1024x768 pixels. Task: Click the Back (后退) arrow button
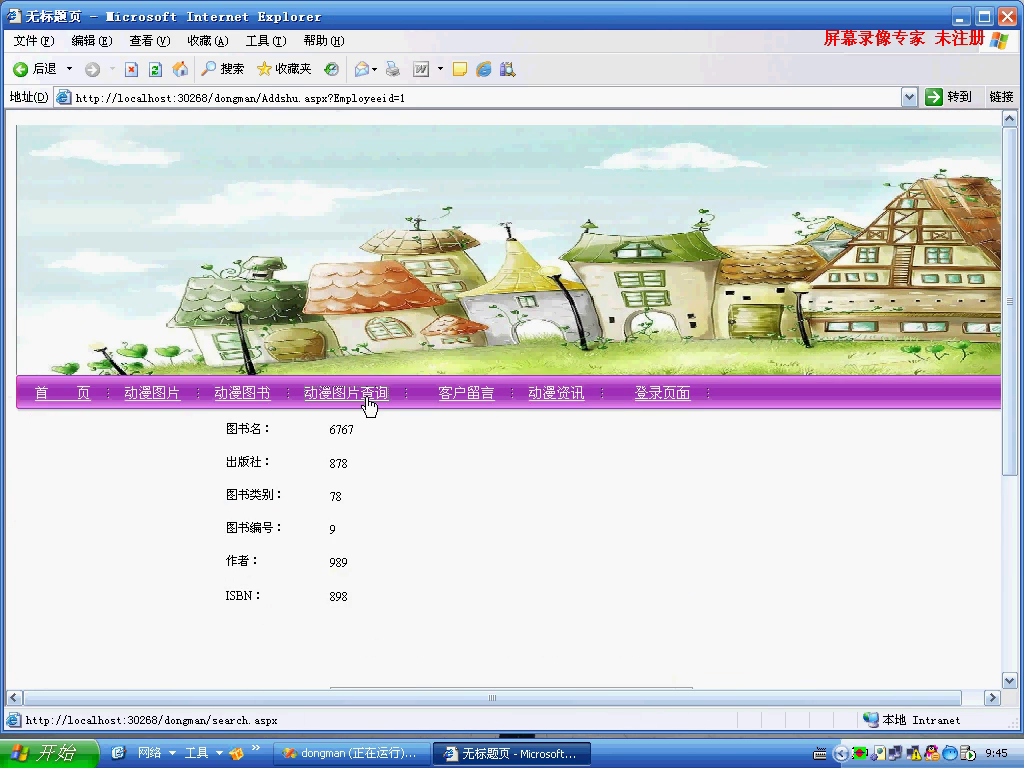point(35,69)
